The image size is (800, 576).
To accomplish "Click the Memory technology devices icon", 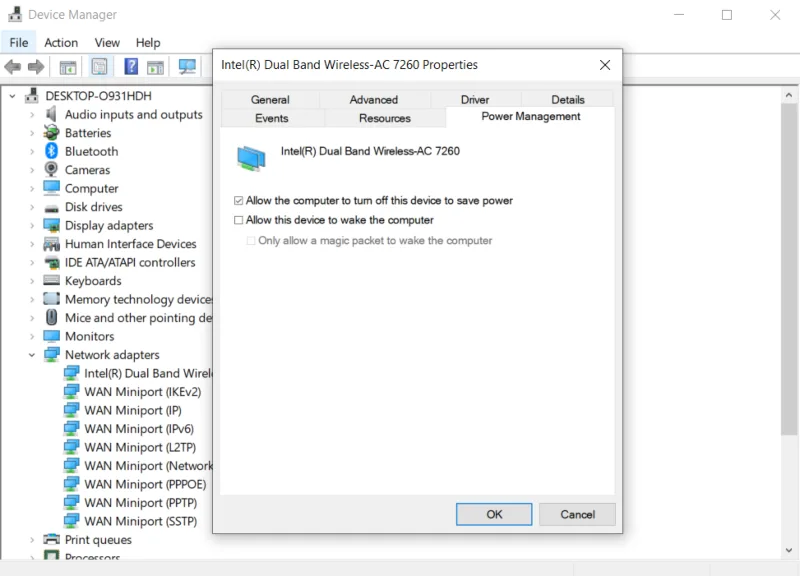I will 51,299.
